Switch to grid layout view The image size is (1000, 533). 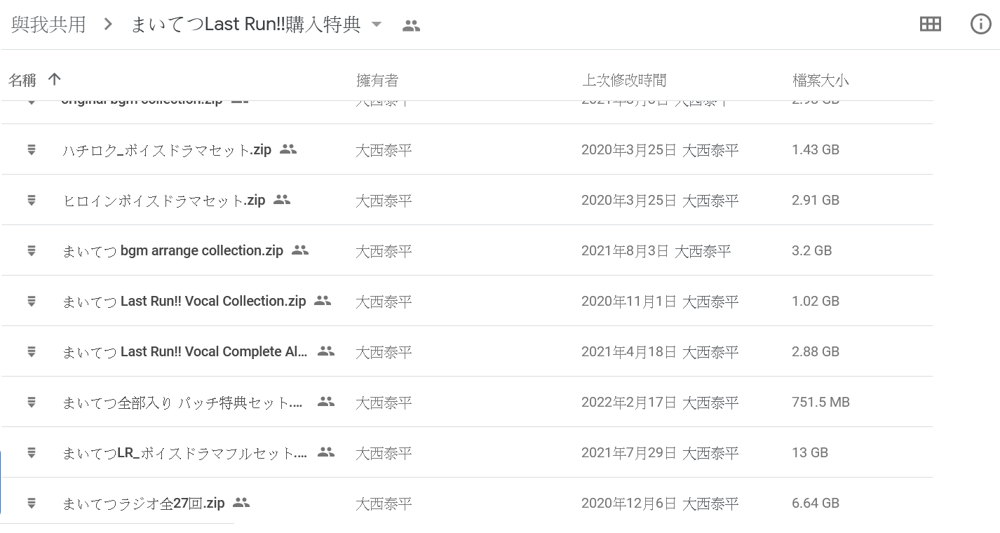click(930, 25)
